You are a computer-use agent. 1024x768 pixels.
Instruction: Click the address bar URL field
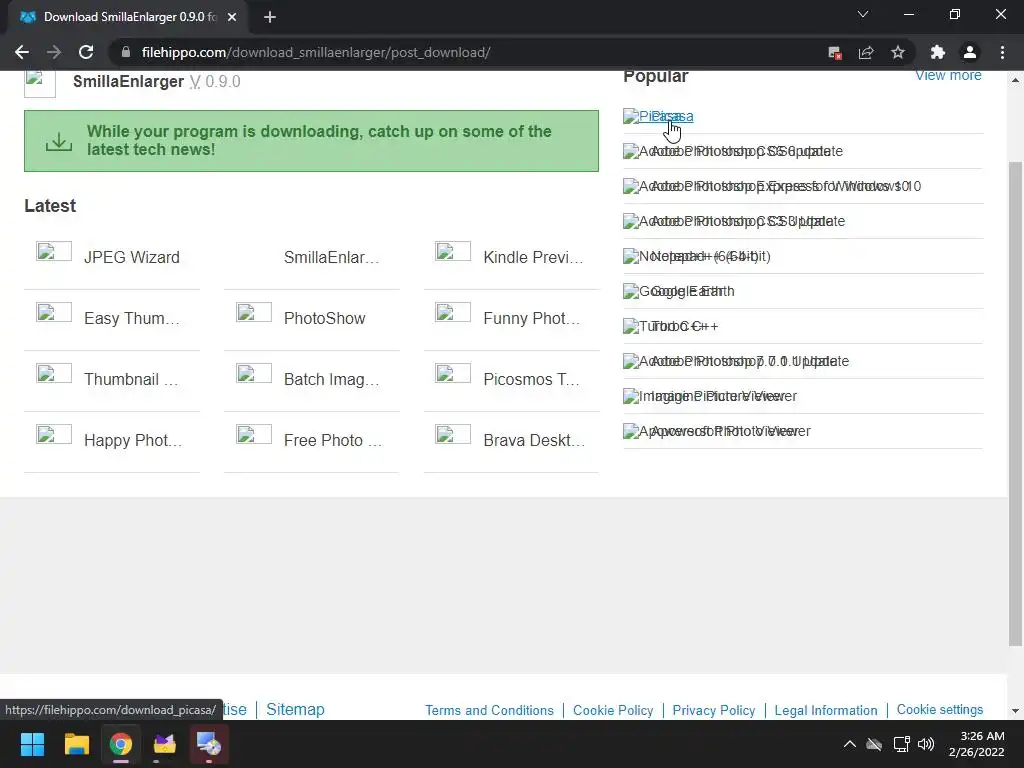coord(470,52)
